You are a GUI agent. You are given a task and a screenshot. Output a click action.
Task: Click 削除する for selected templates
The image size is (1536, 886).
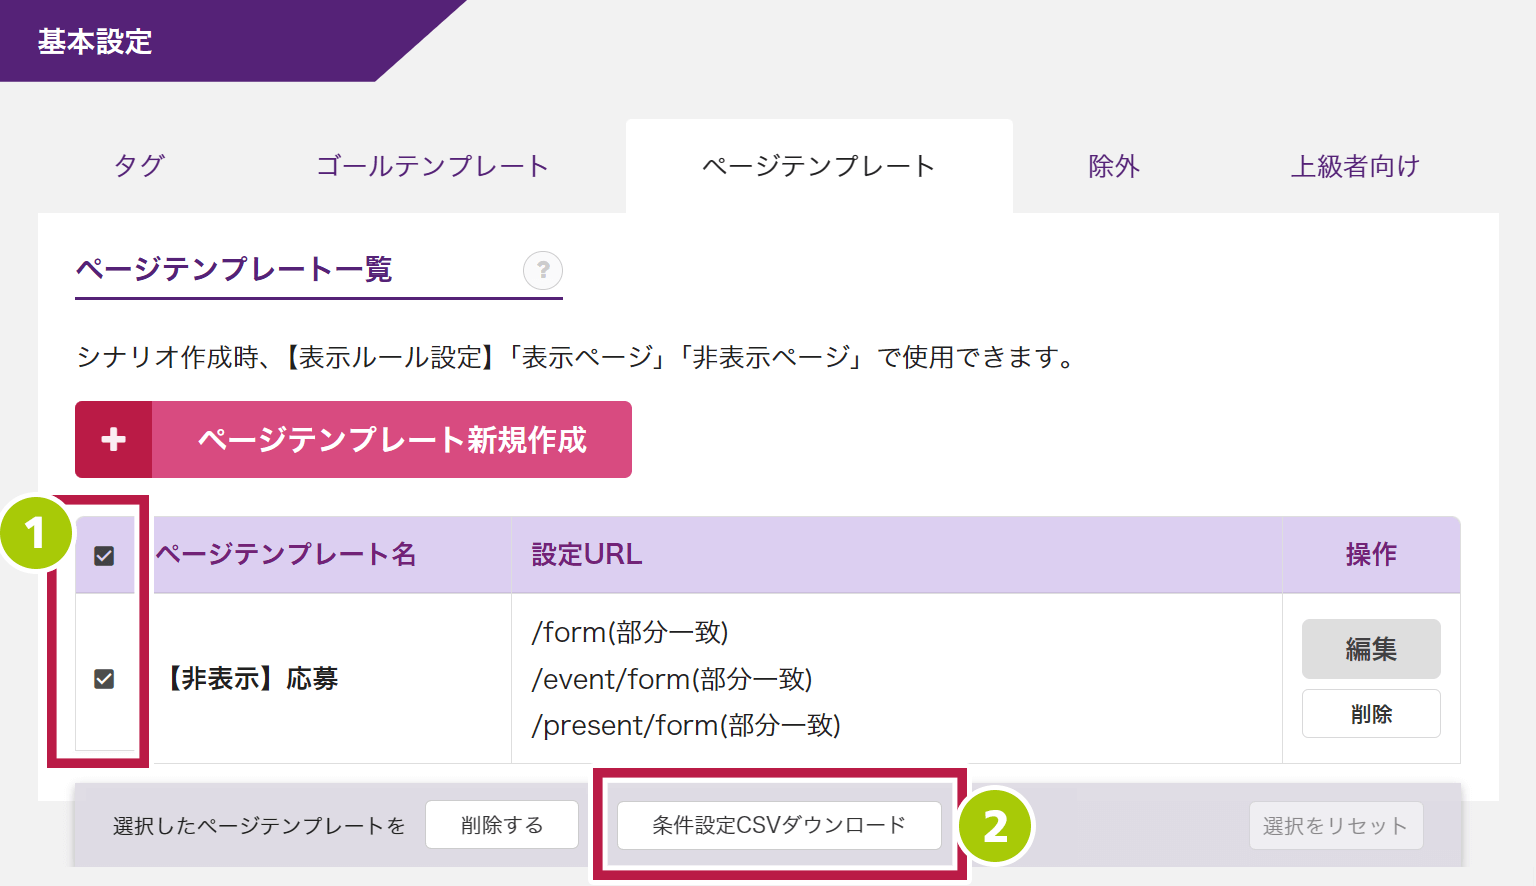(502, 825)
